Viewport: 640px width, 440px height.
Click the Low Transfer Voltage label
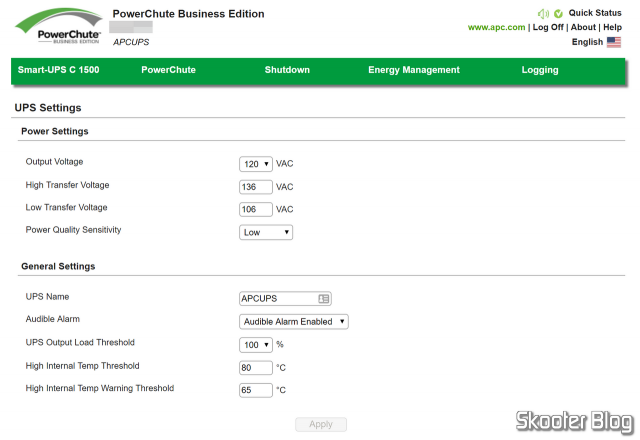[x=67, y=207]
